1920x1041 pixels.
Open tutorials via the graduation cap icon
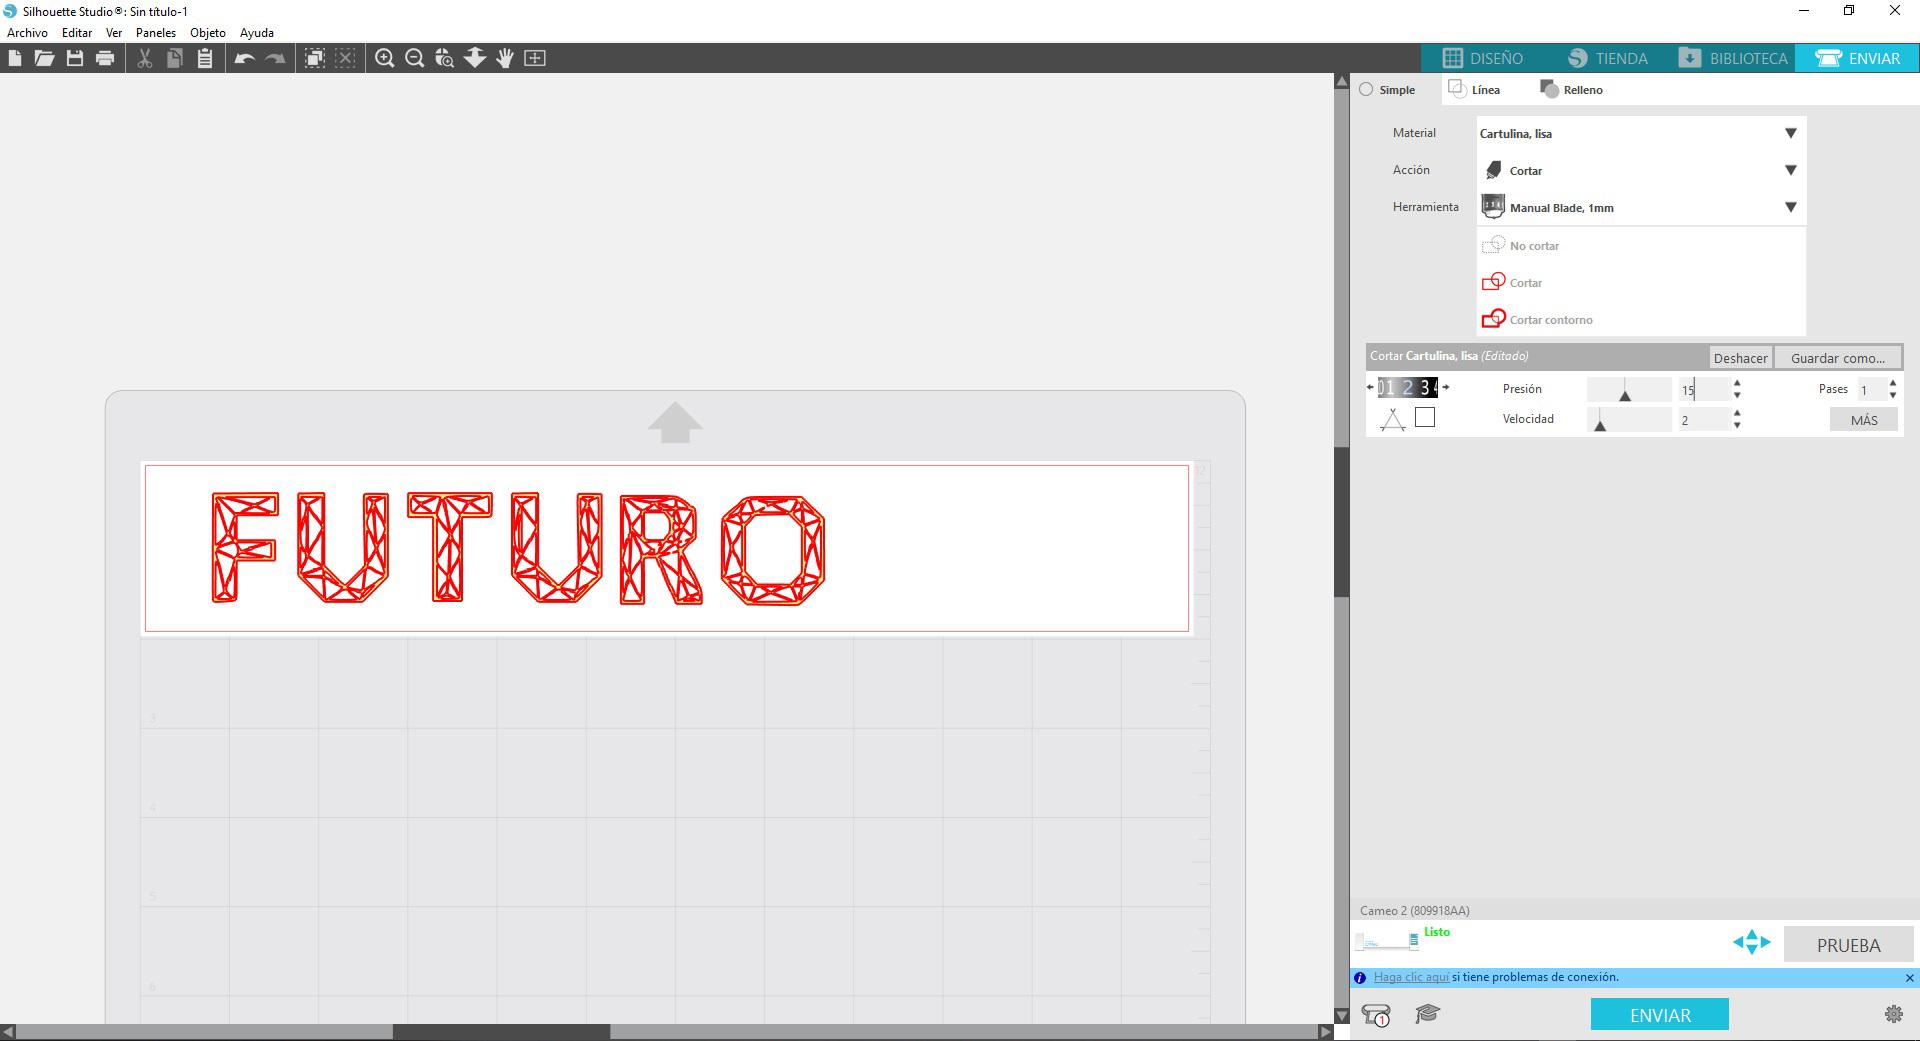click(1427, 1014)
